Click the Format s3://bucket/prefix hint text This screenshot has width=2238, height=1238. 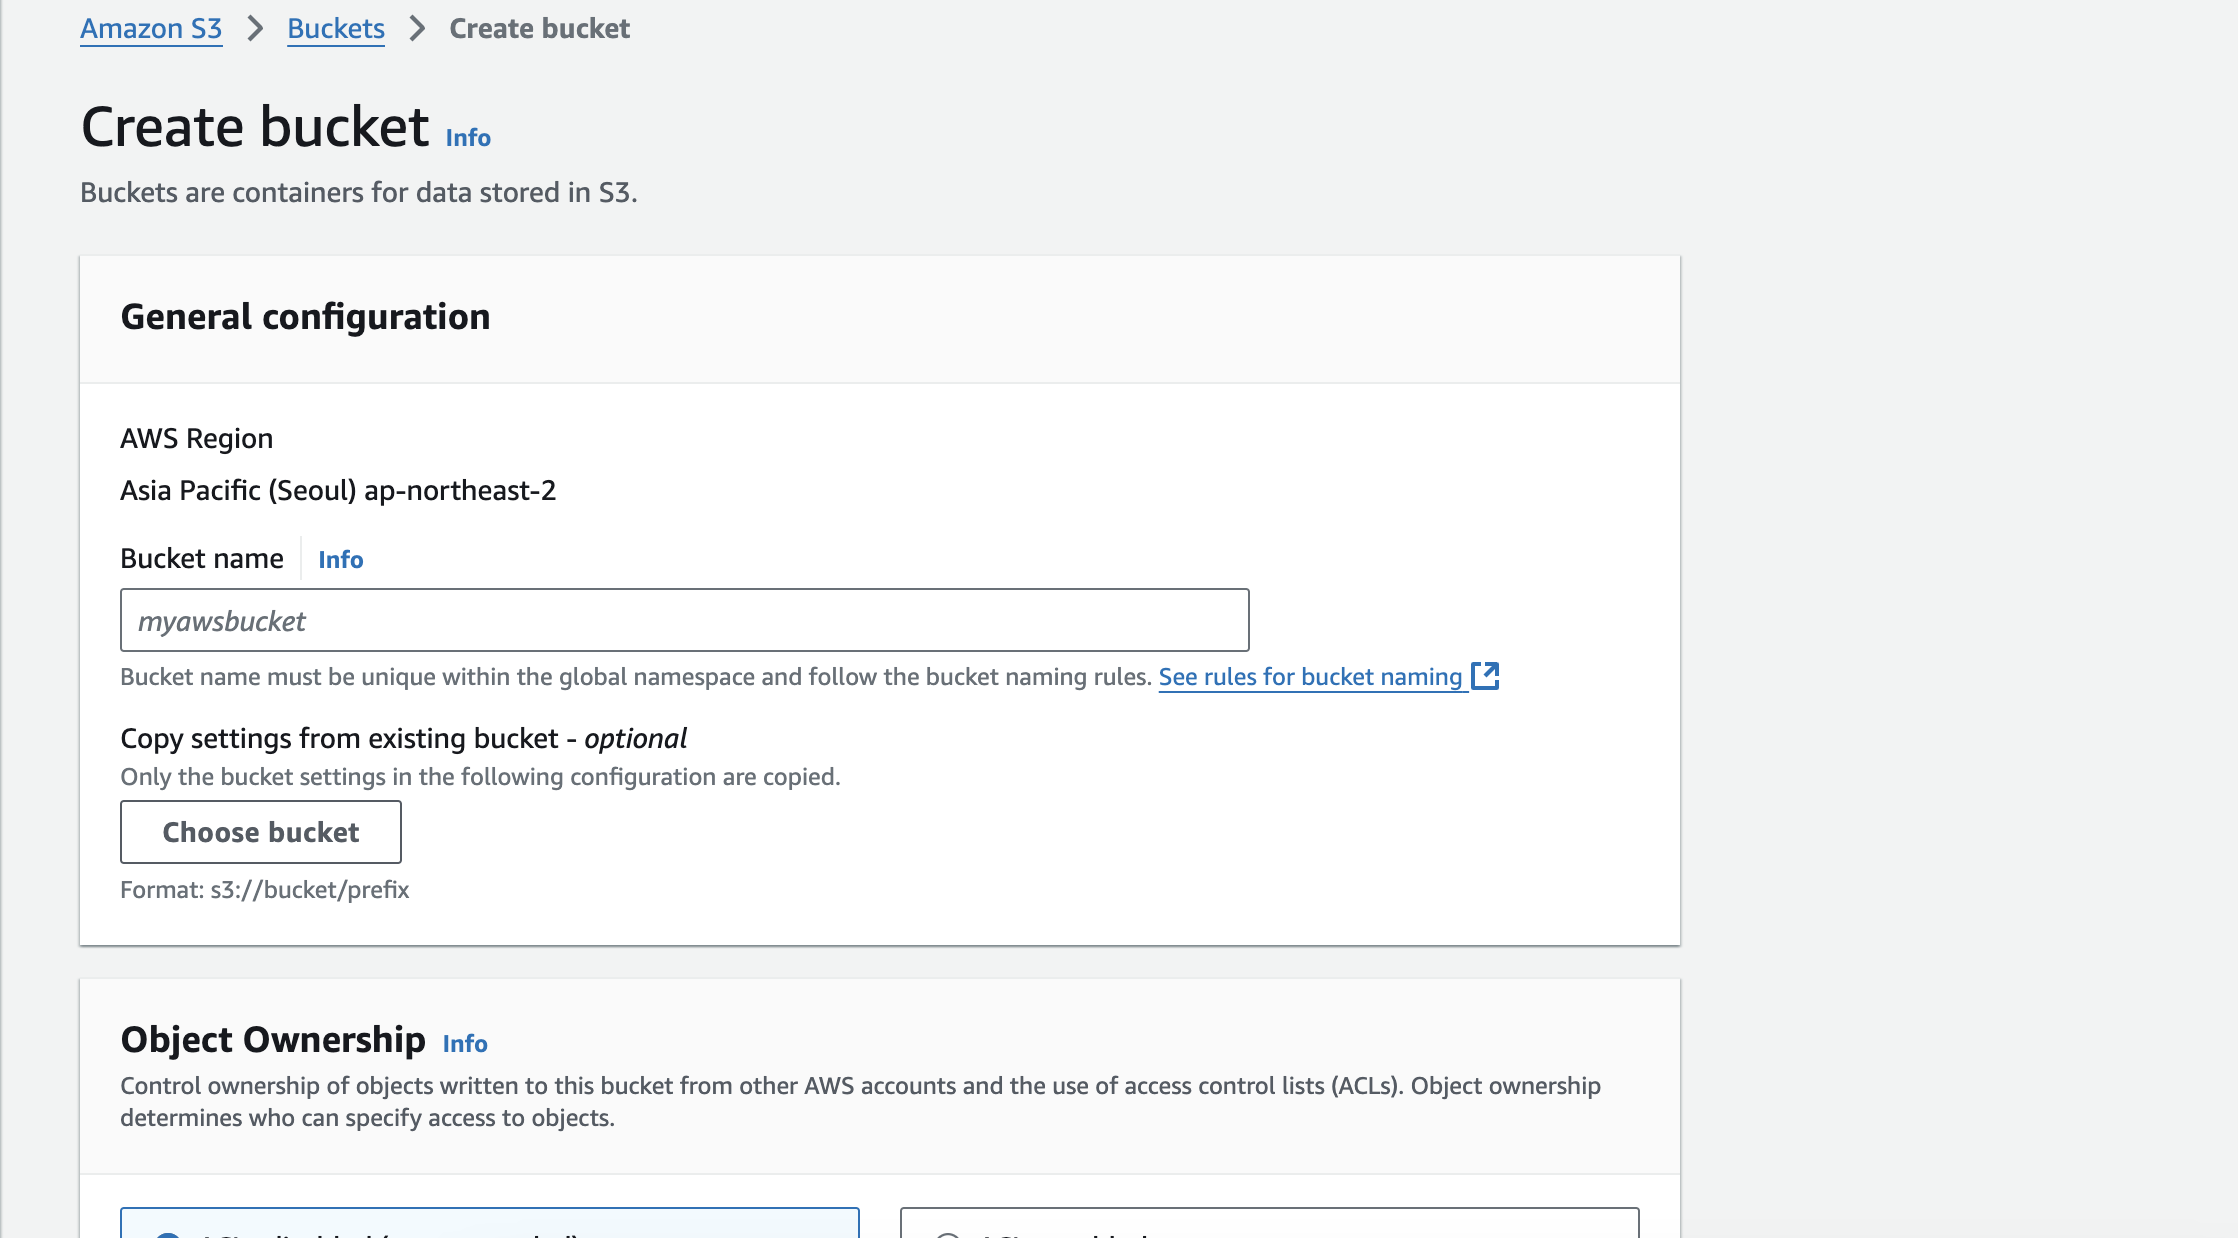tap(265, 890)
